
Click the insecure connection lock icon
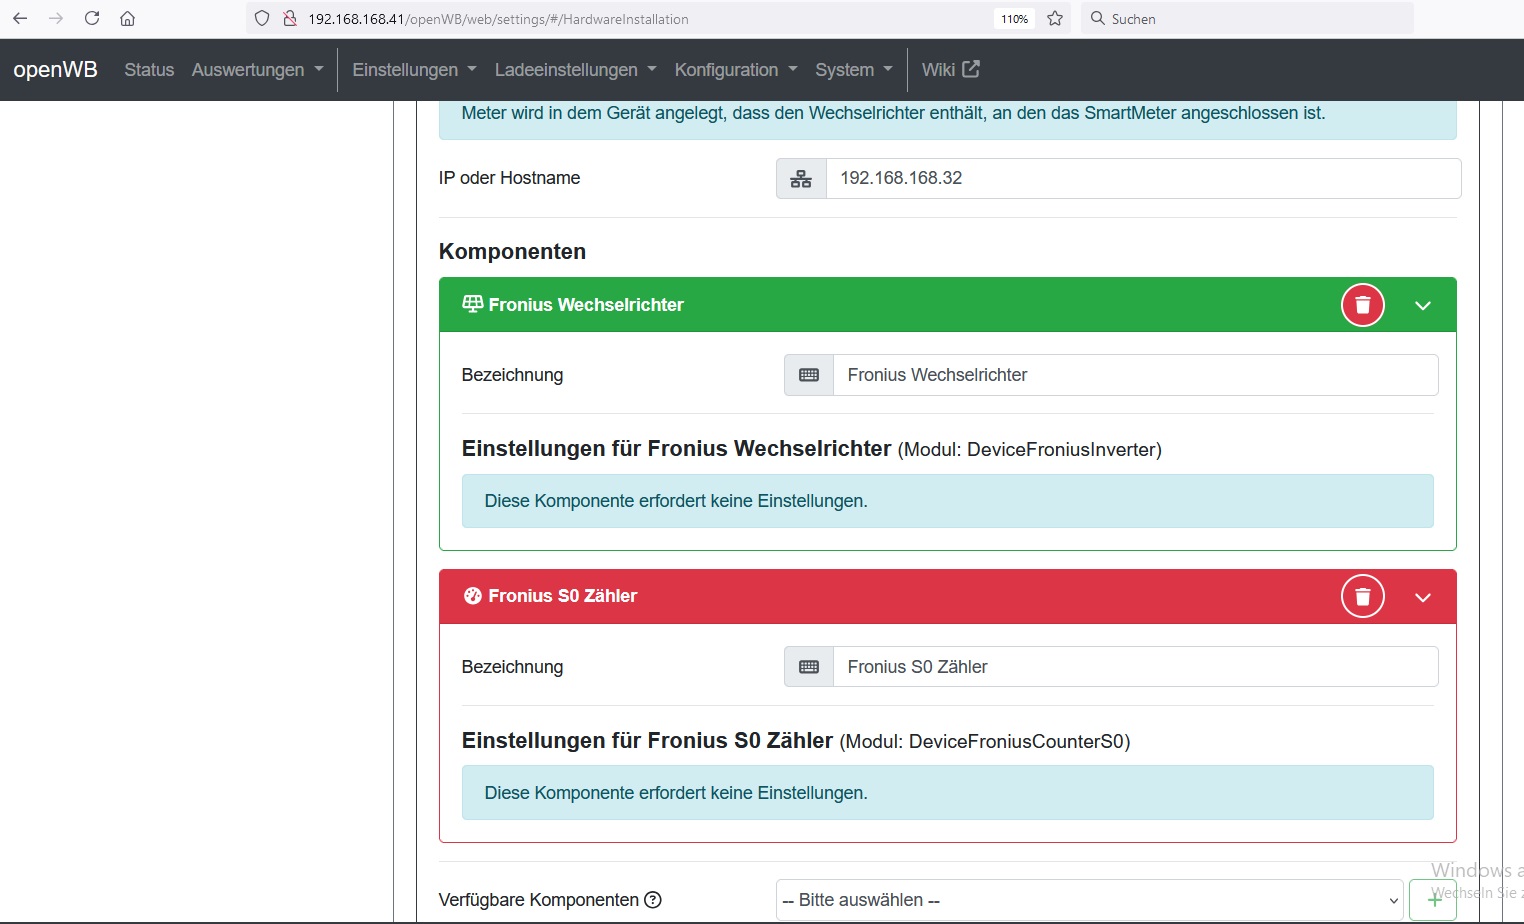[x=290, y=18]
